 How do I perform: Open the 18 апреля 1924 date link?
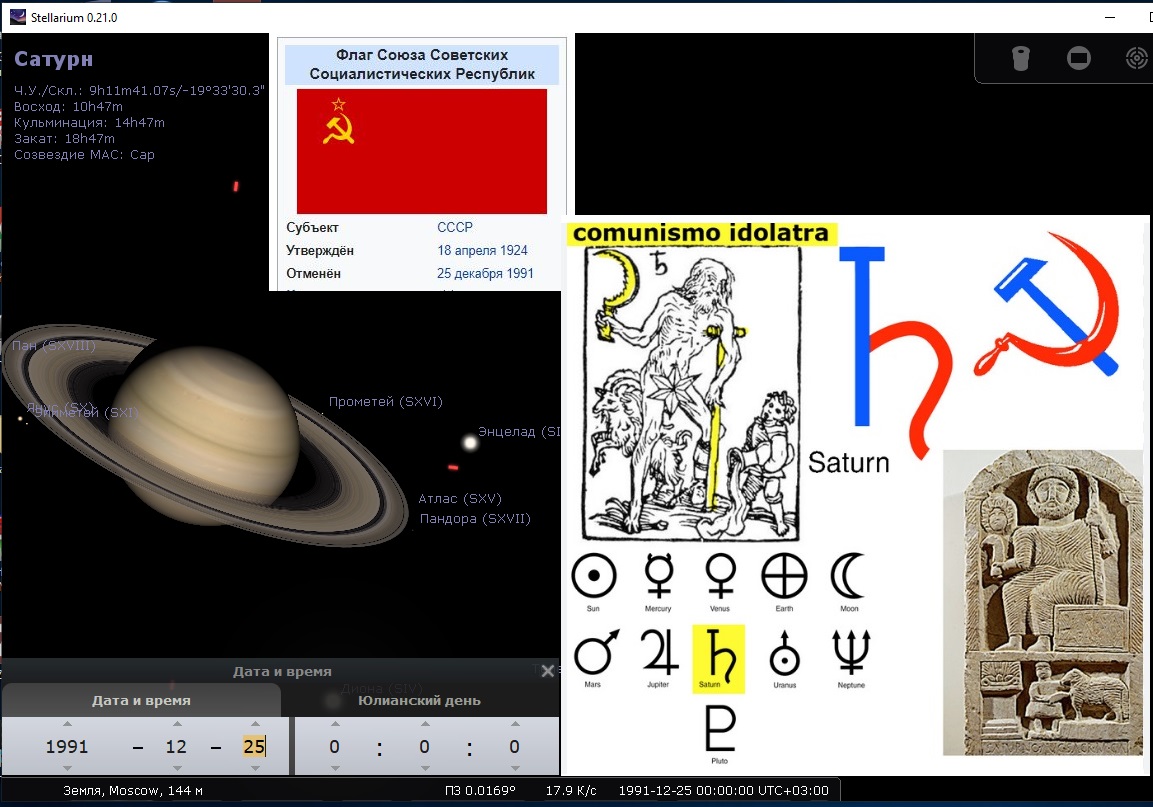tap(482, 250)
